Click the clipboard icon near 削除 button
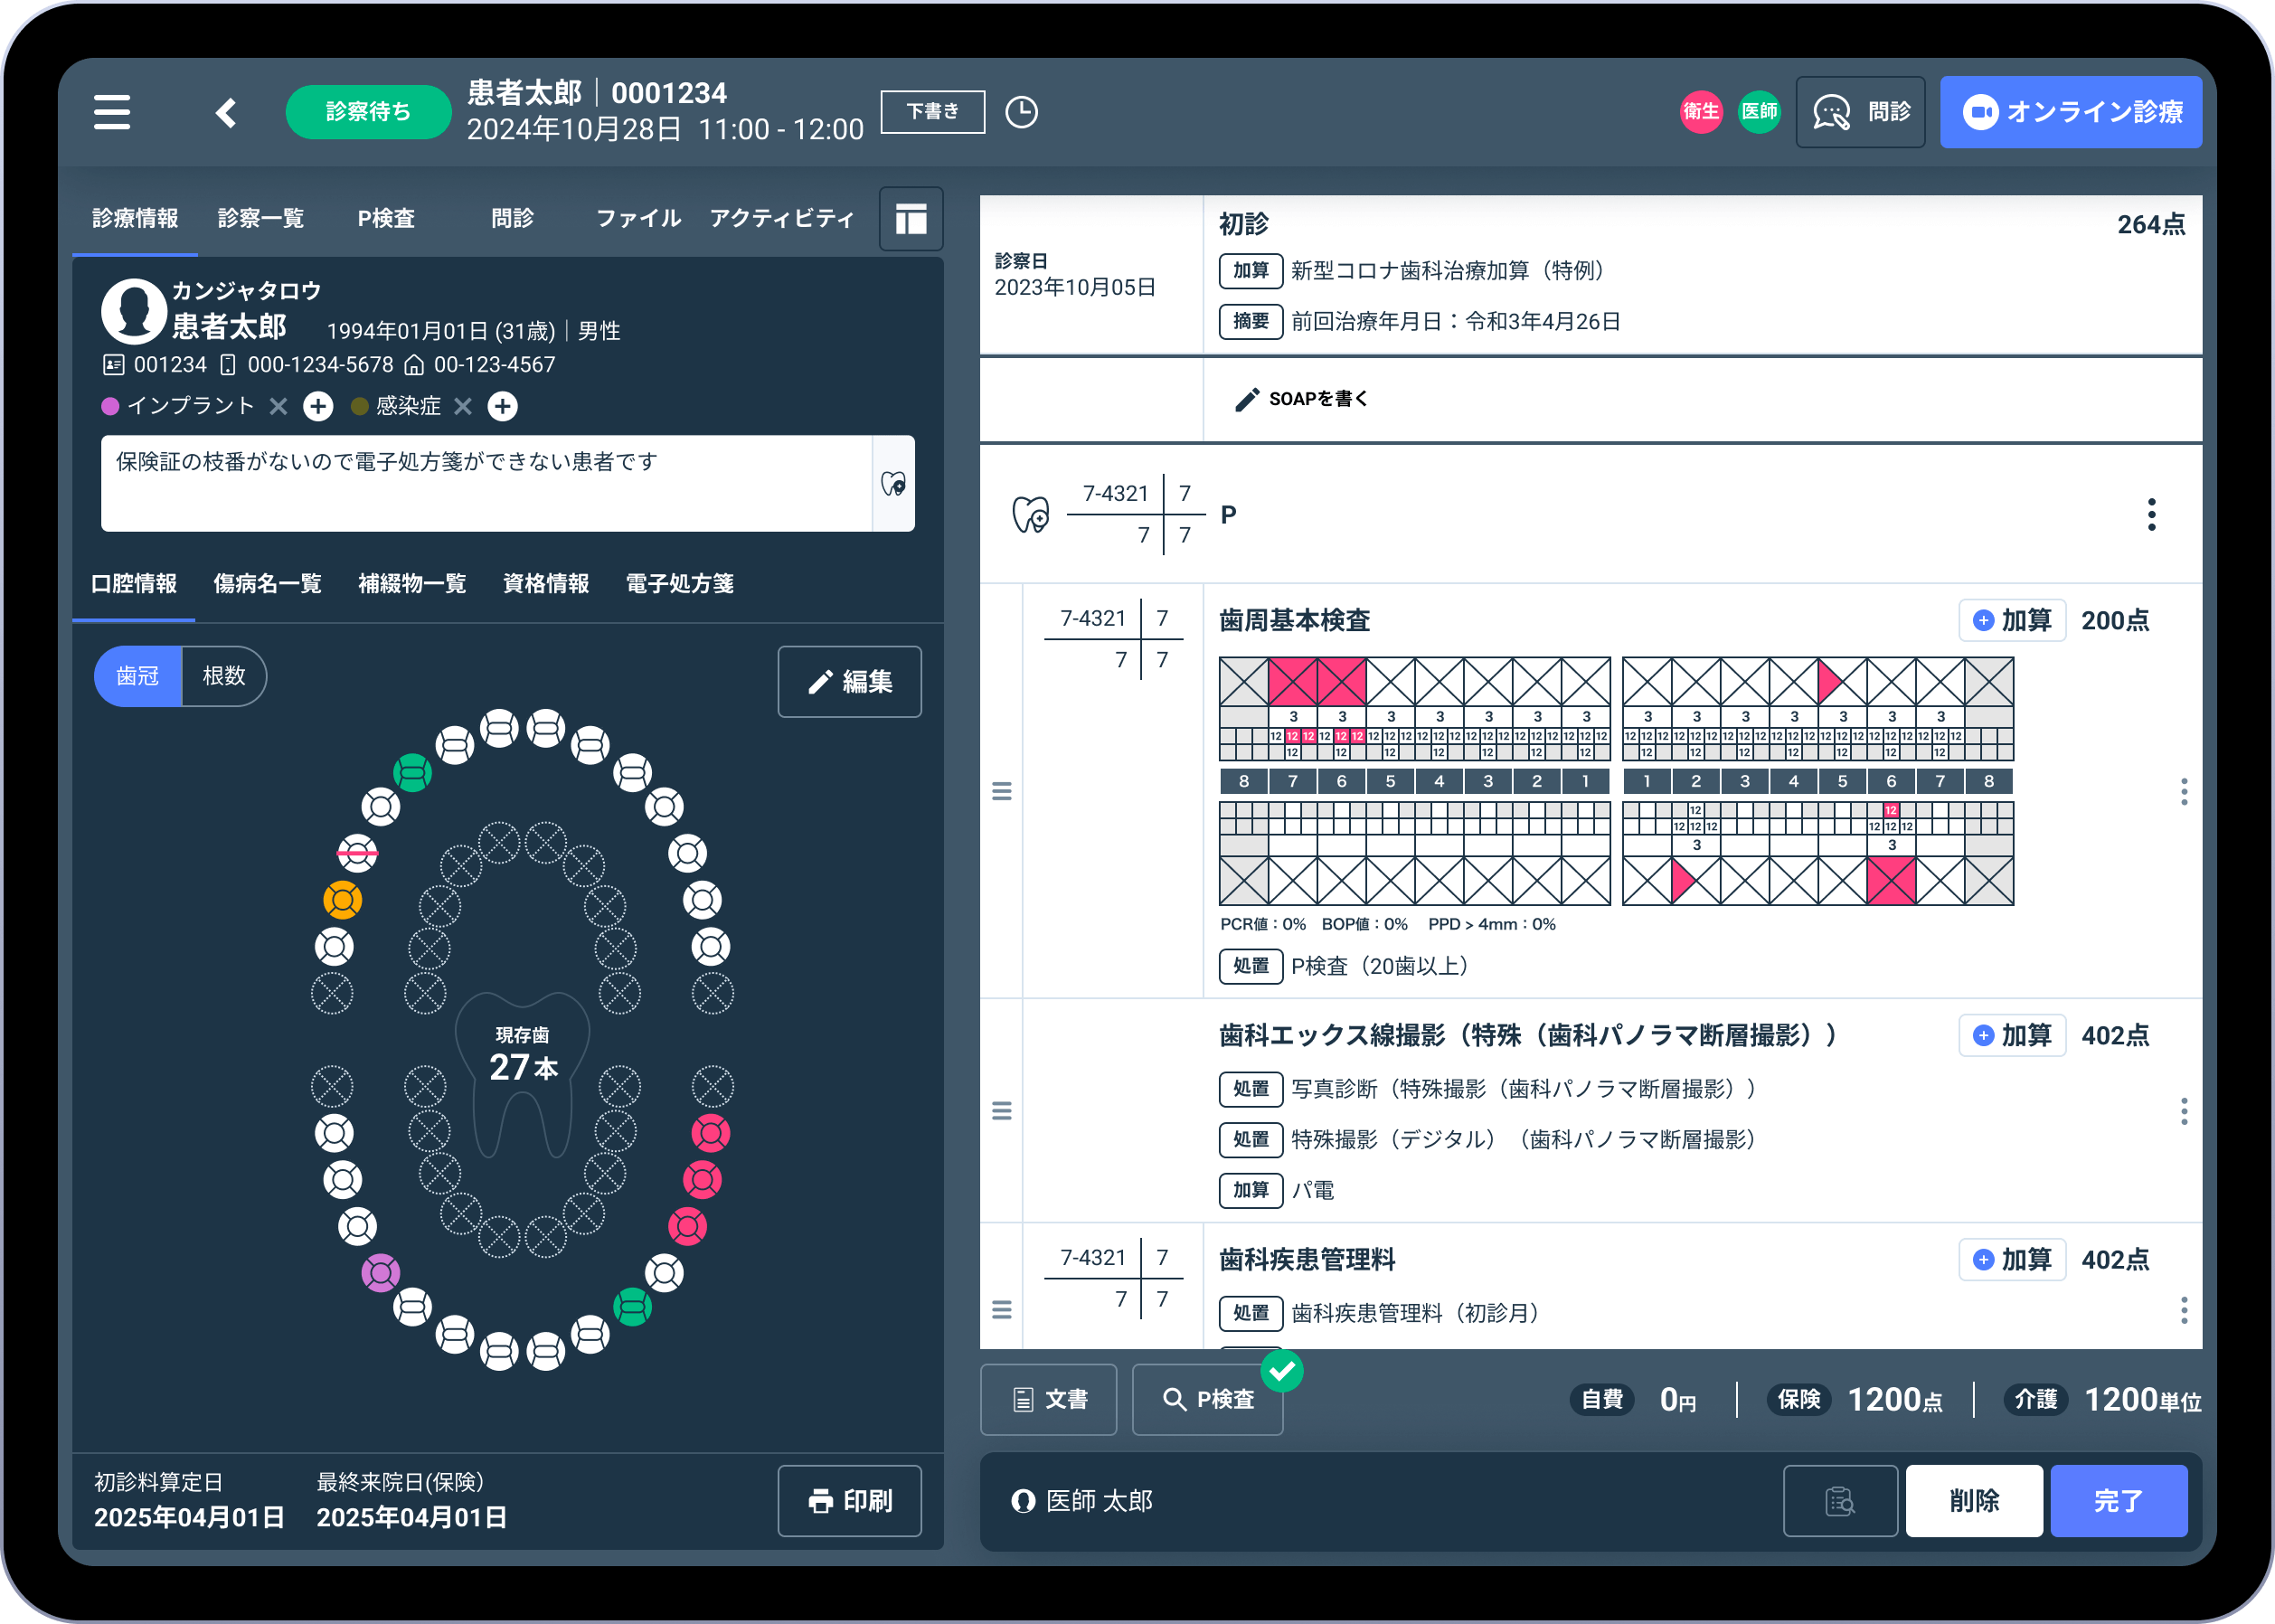The height and width of the screenshot is (1624, 2275). (x=1840, y=1501)
